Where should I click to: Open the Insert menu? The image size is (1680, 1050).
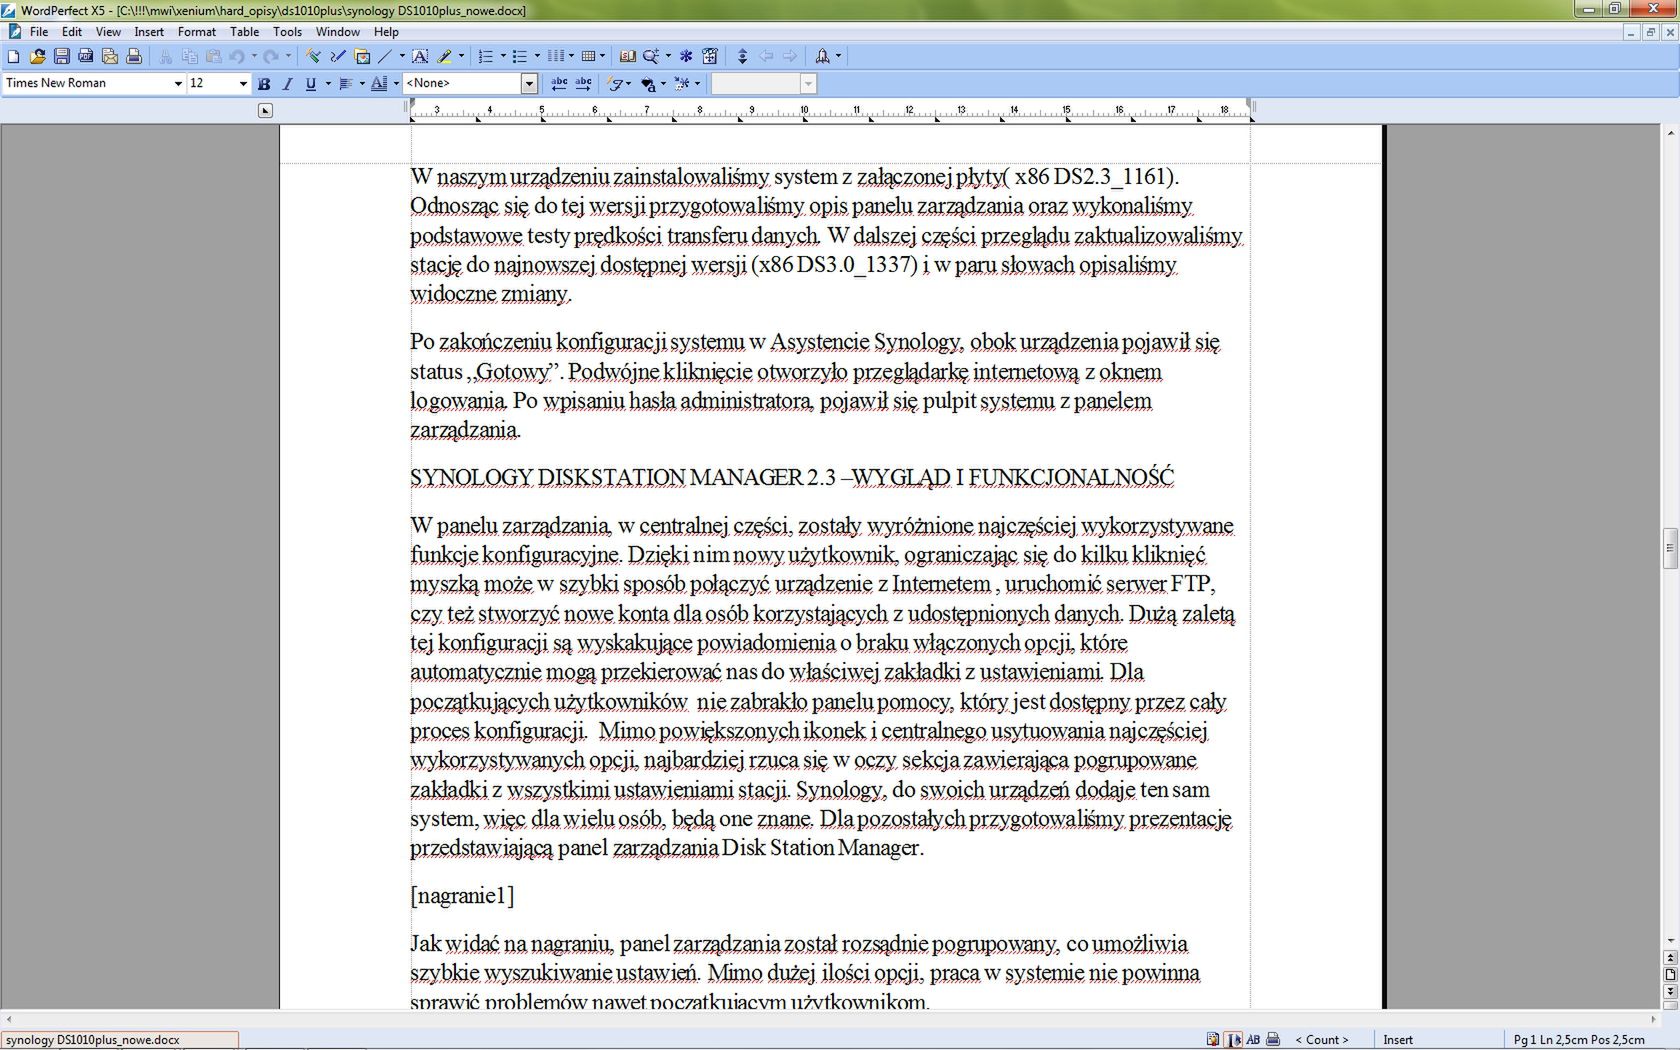[x=149, y=32]
